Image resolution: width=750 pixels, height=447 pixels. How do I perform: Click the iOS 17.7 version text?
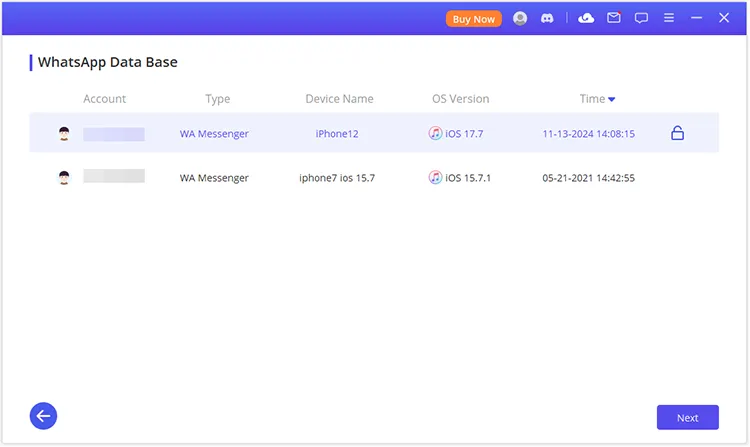464,134
